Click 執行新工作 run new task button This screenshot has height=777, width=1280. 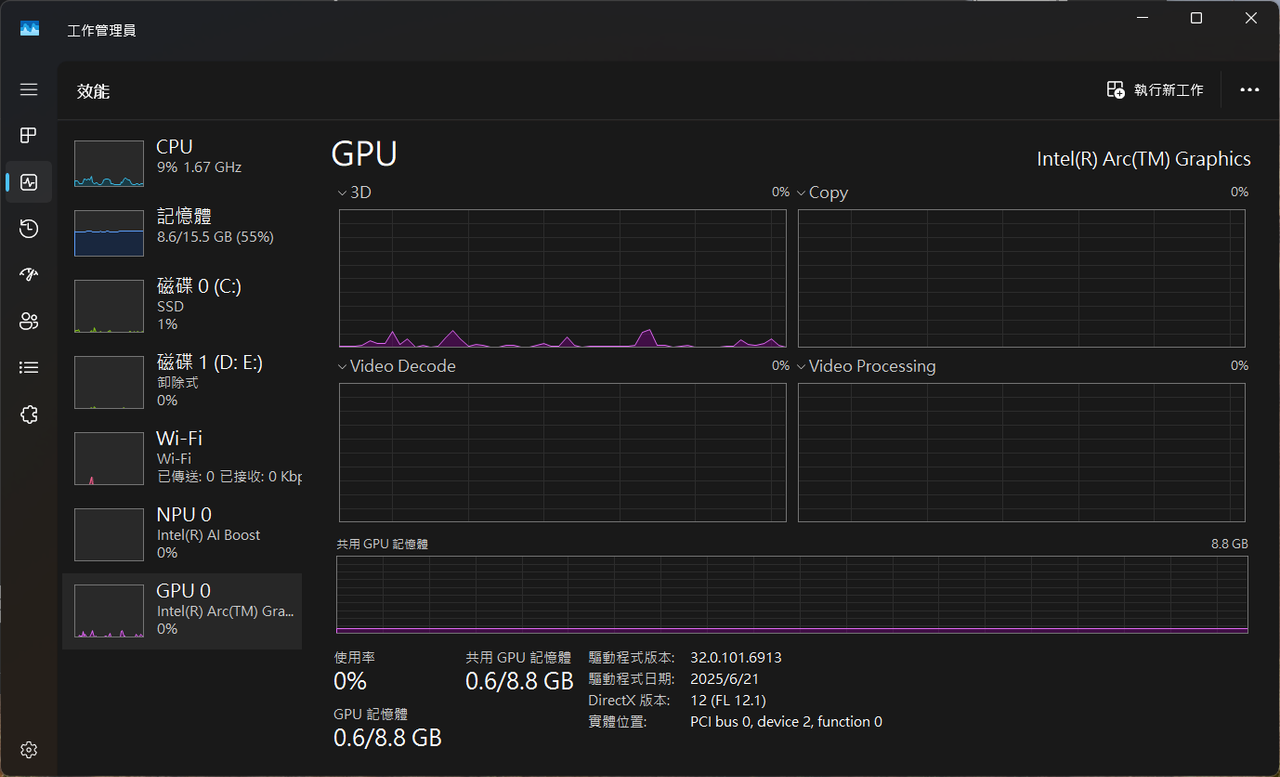click(x=1155, y=90)
